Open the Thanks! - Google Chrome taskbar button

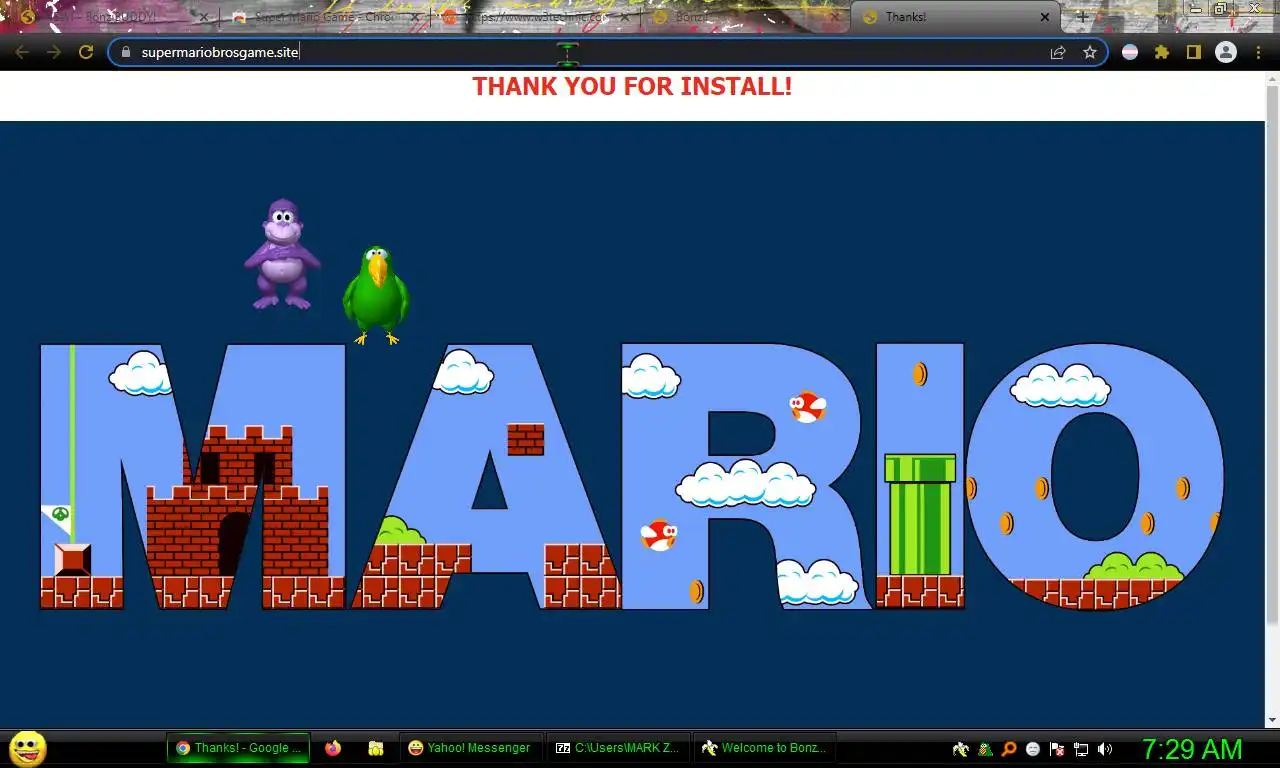[238, 748]
